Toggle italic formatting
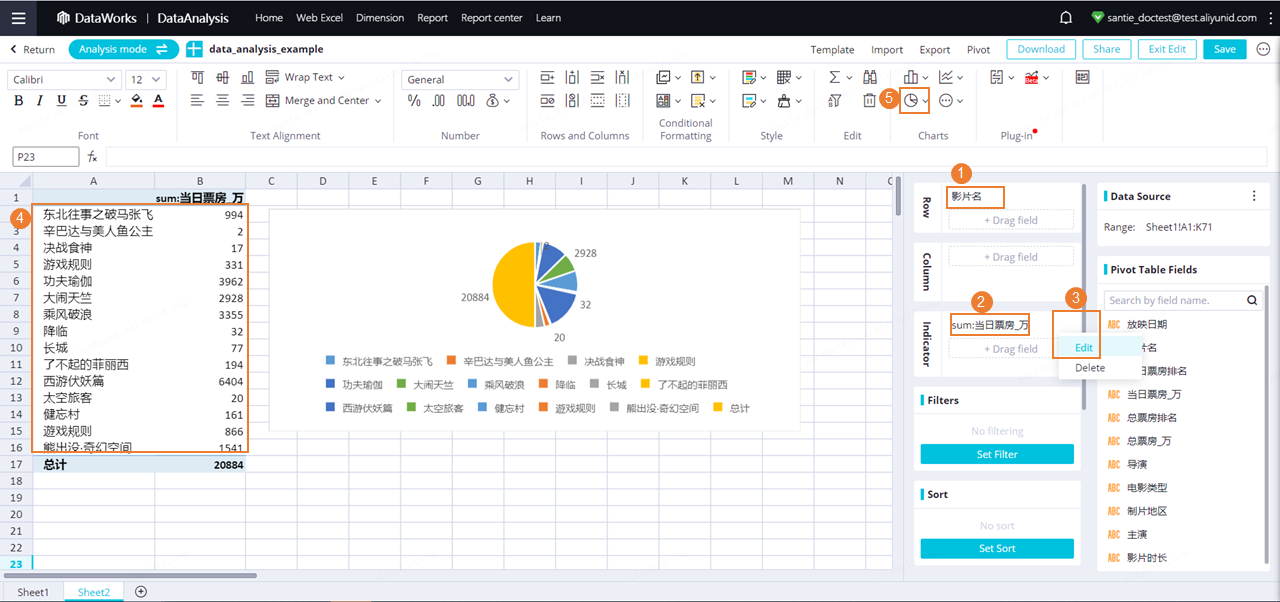 click(40, 100)
